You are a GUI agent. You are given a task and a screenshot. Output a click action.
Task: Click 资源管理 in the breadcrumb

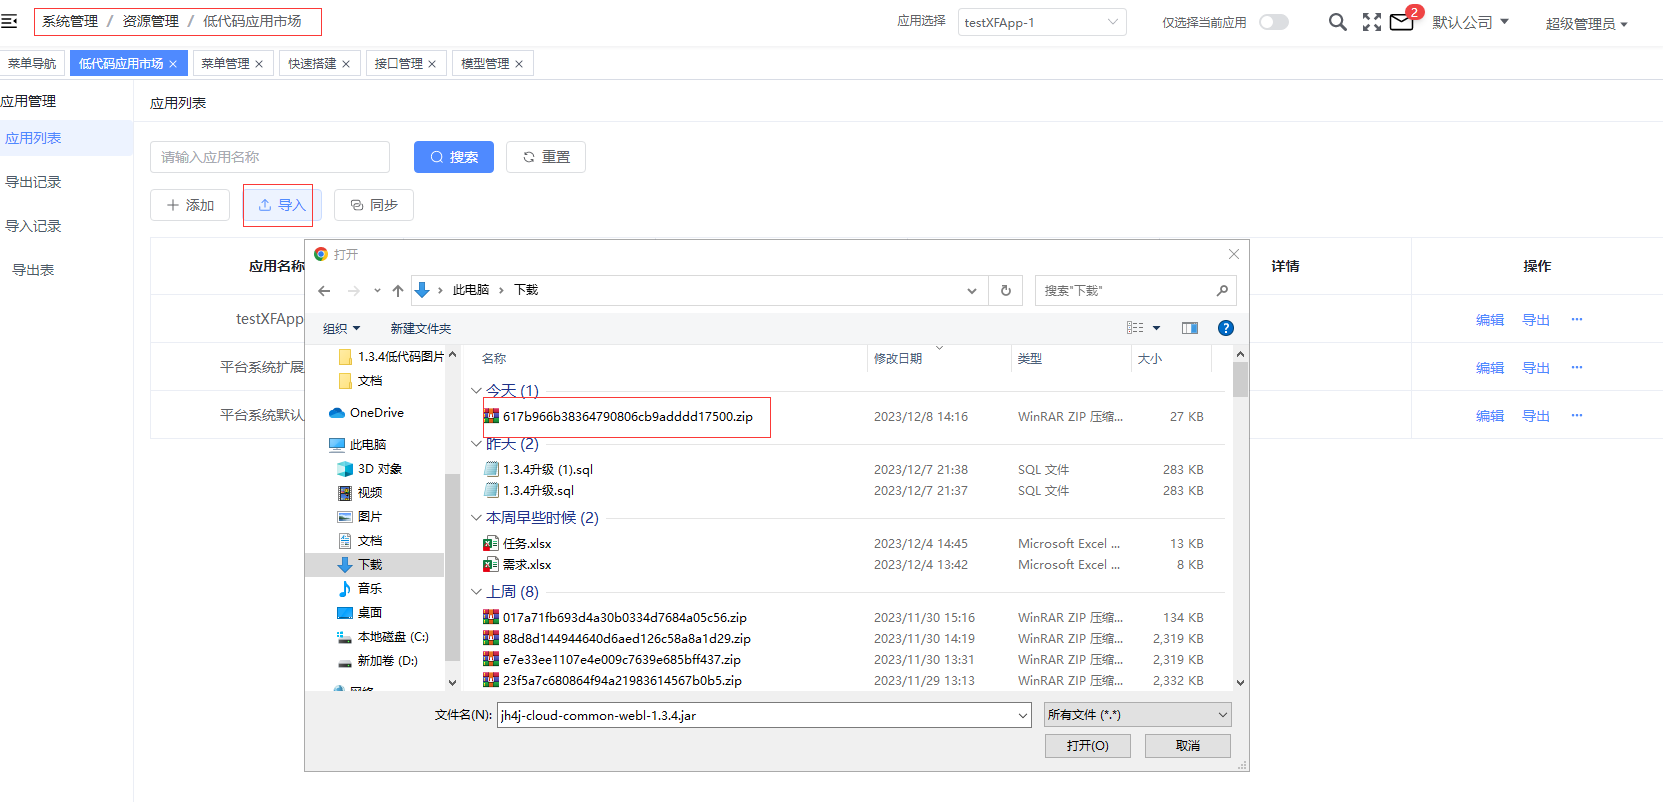click(151, 21)
